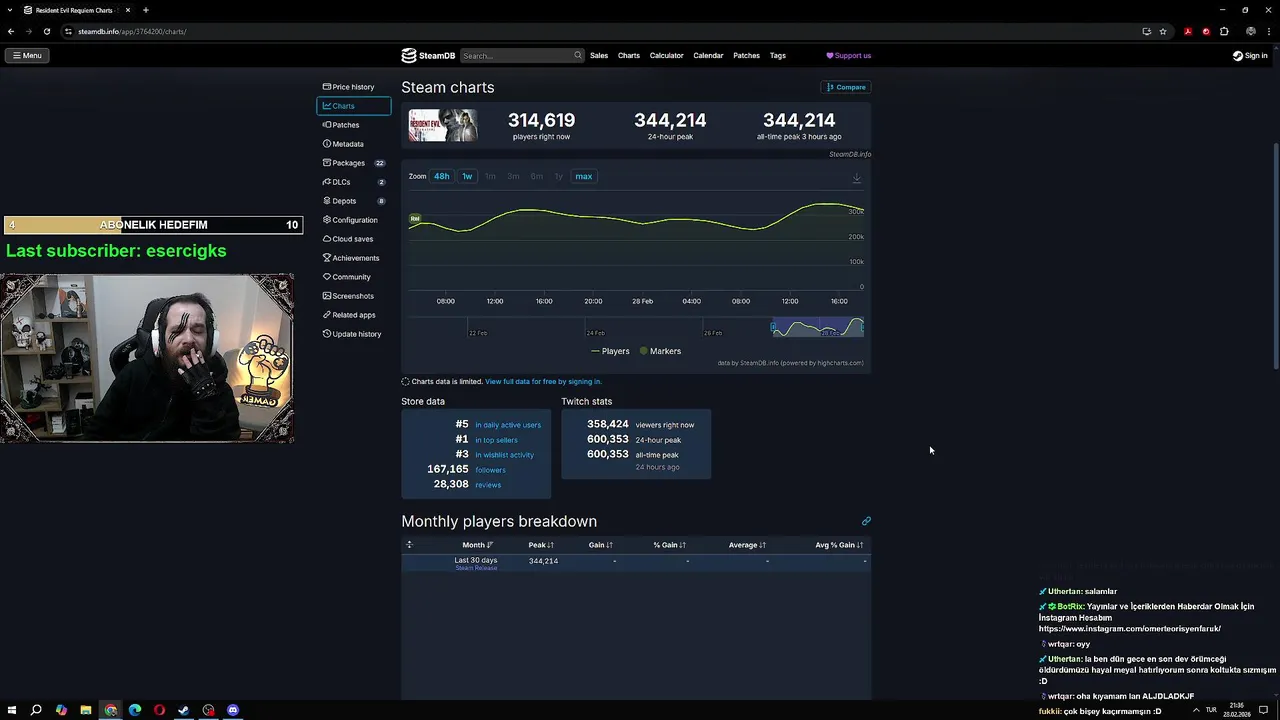The image size is (1280, 720).
Task: Sort table by Avg % Gain column
Action: click(838, 545)
